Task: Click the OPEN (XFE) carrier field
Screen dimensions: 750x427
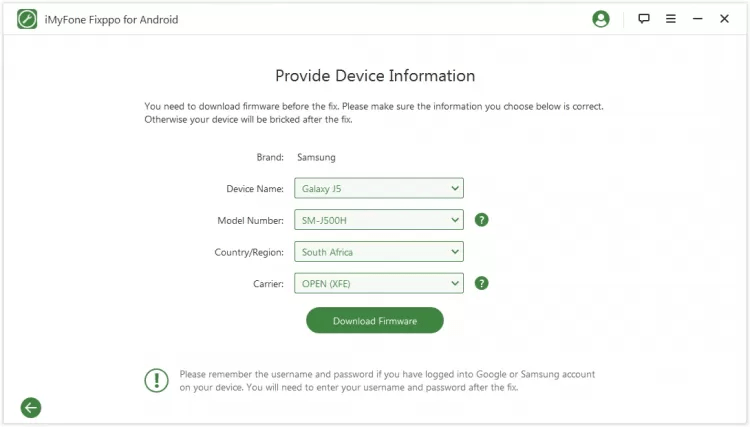Action: coord(370,283)
